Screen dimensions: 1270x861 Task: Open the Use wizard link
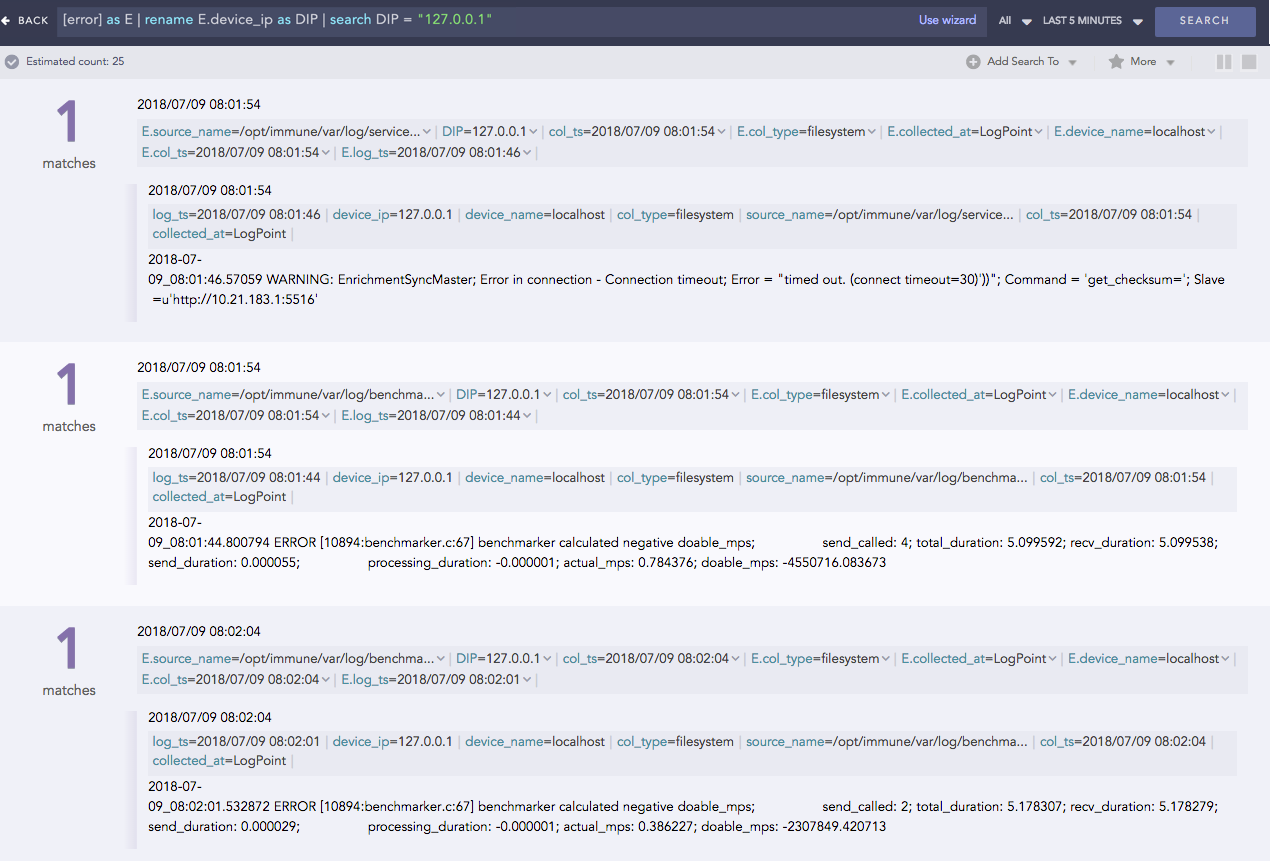coord(947,20)
